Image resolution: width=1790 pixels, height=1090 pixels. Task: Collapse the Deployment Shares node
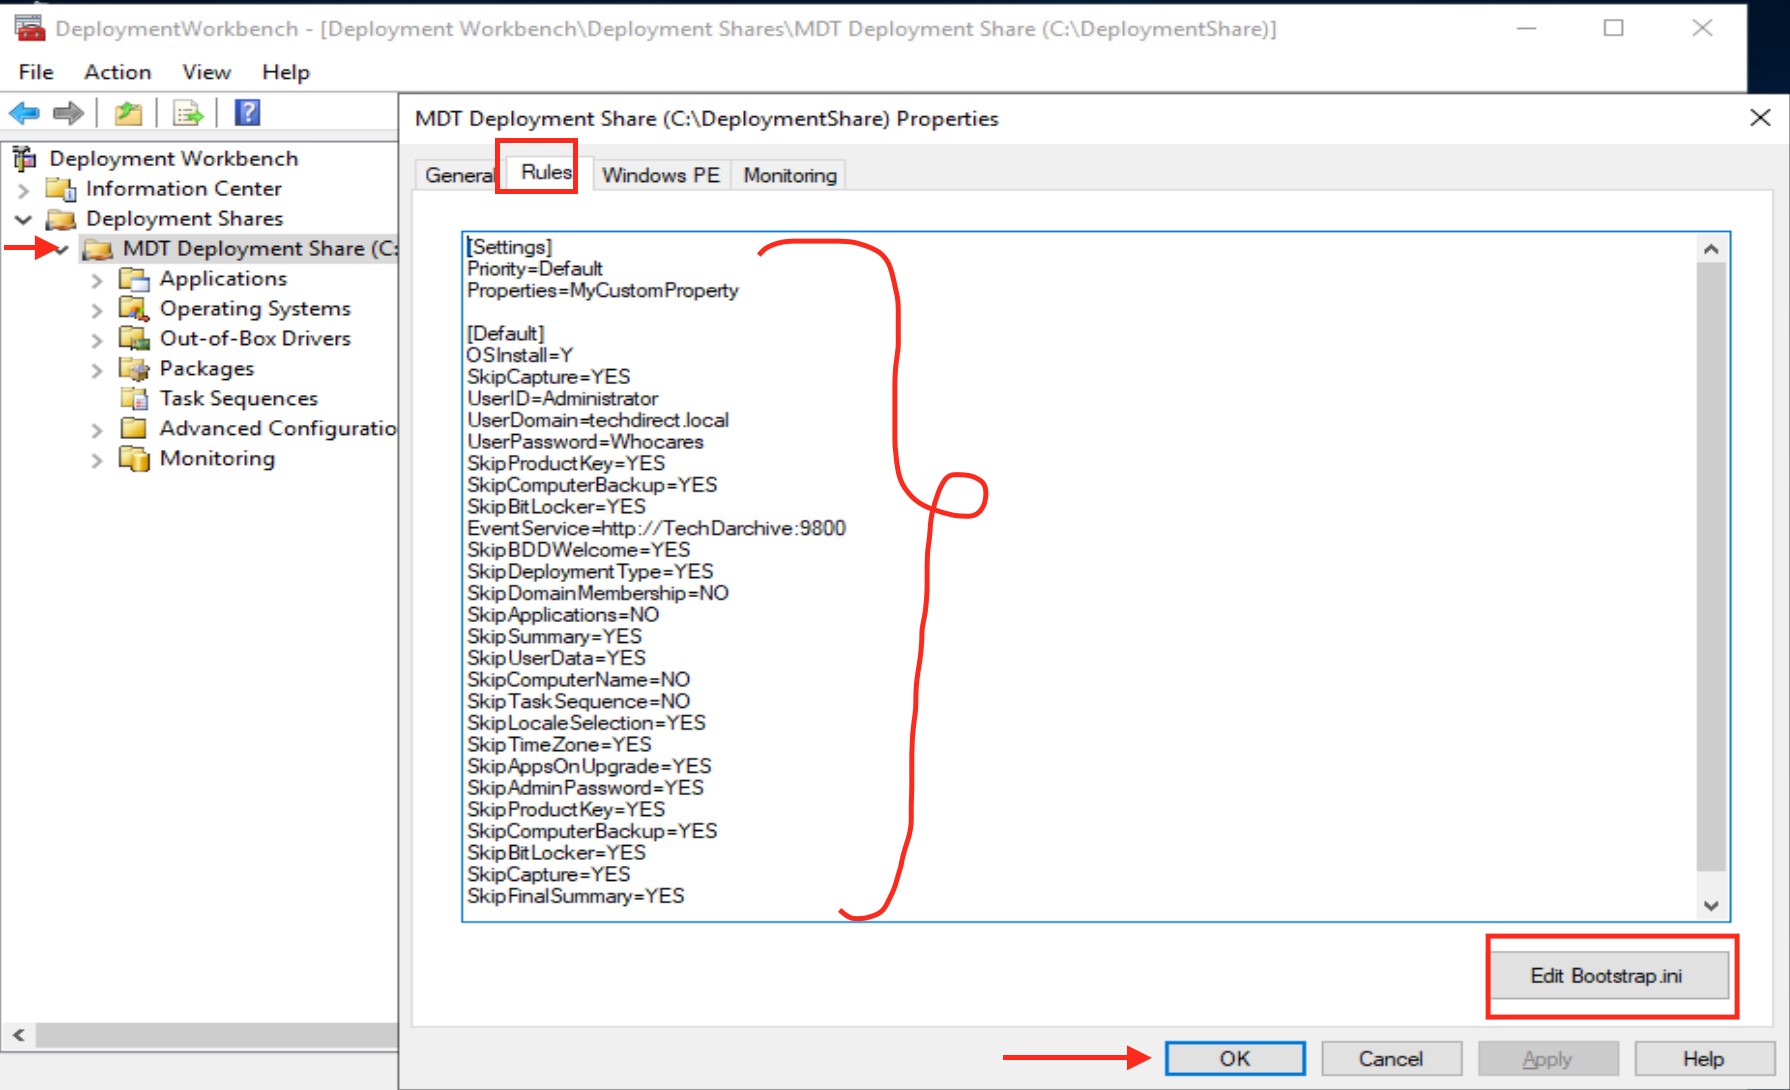[24, 219]
